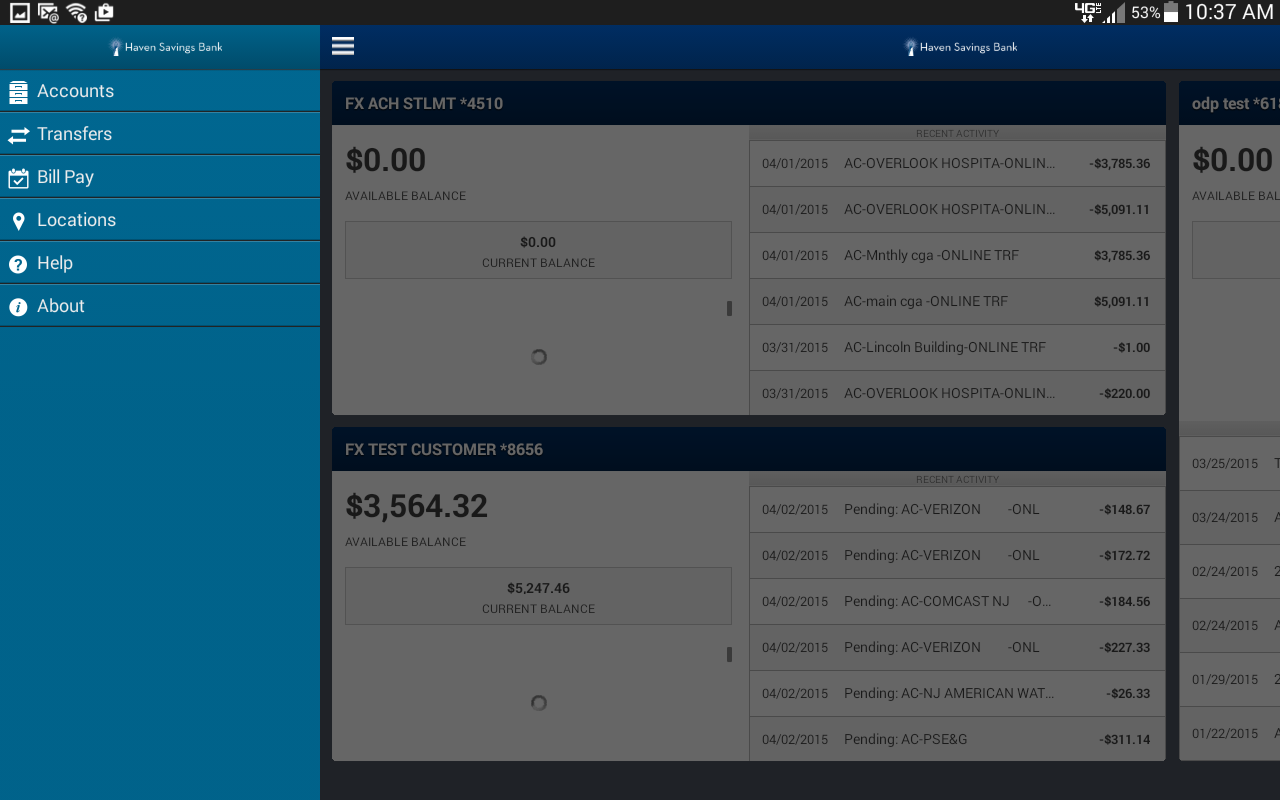Select pending PSE&G -$311.14 transaction

click(x=957, y=739)
